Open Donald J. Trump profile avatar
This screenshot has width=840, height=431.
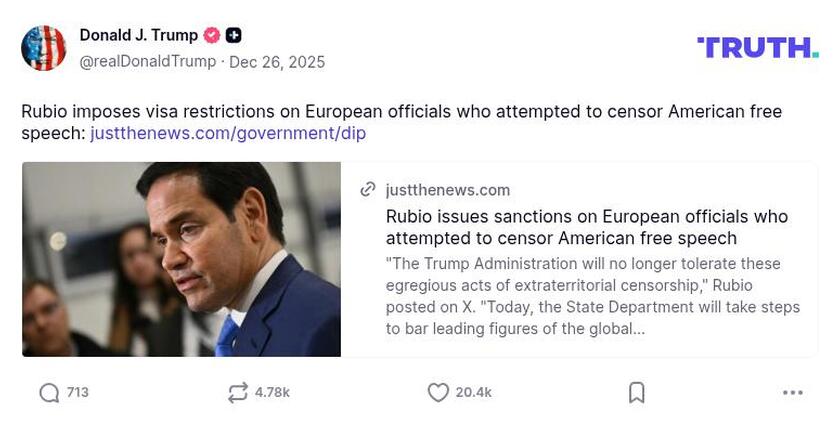[x=44, y=48]
